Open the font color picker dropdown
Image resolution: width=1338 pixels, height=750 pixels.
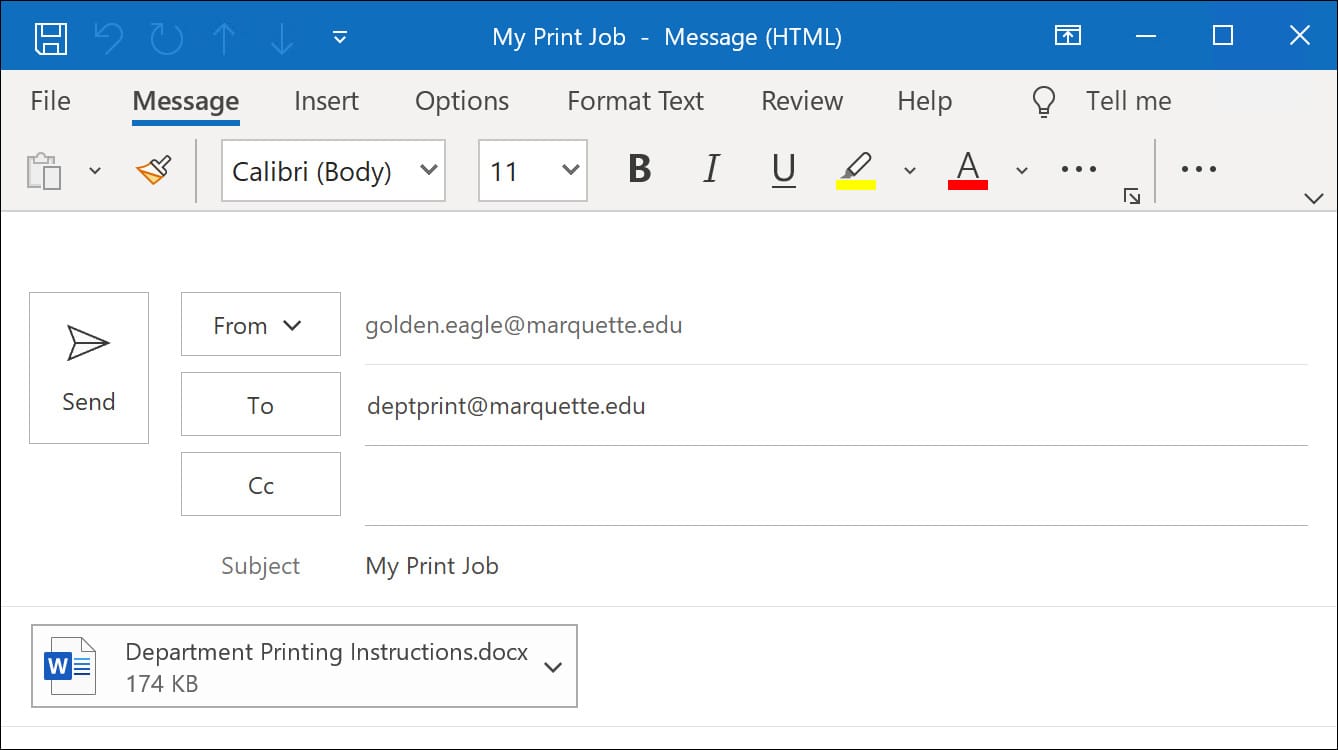1021,170
